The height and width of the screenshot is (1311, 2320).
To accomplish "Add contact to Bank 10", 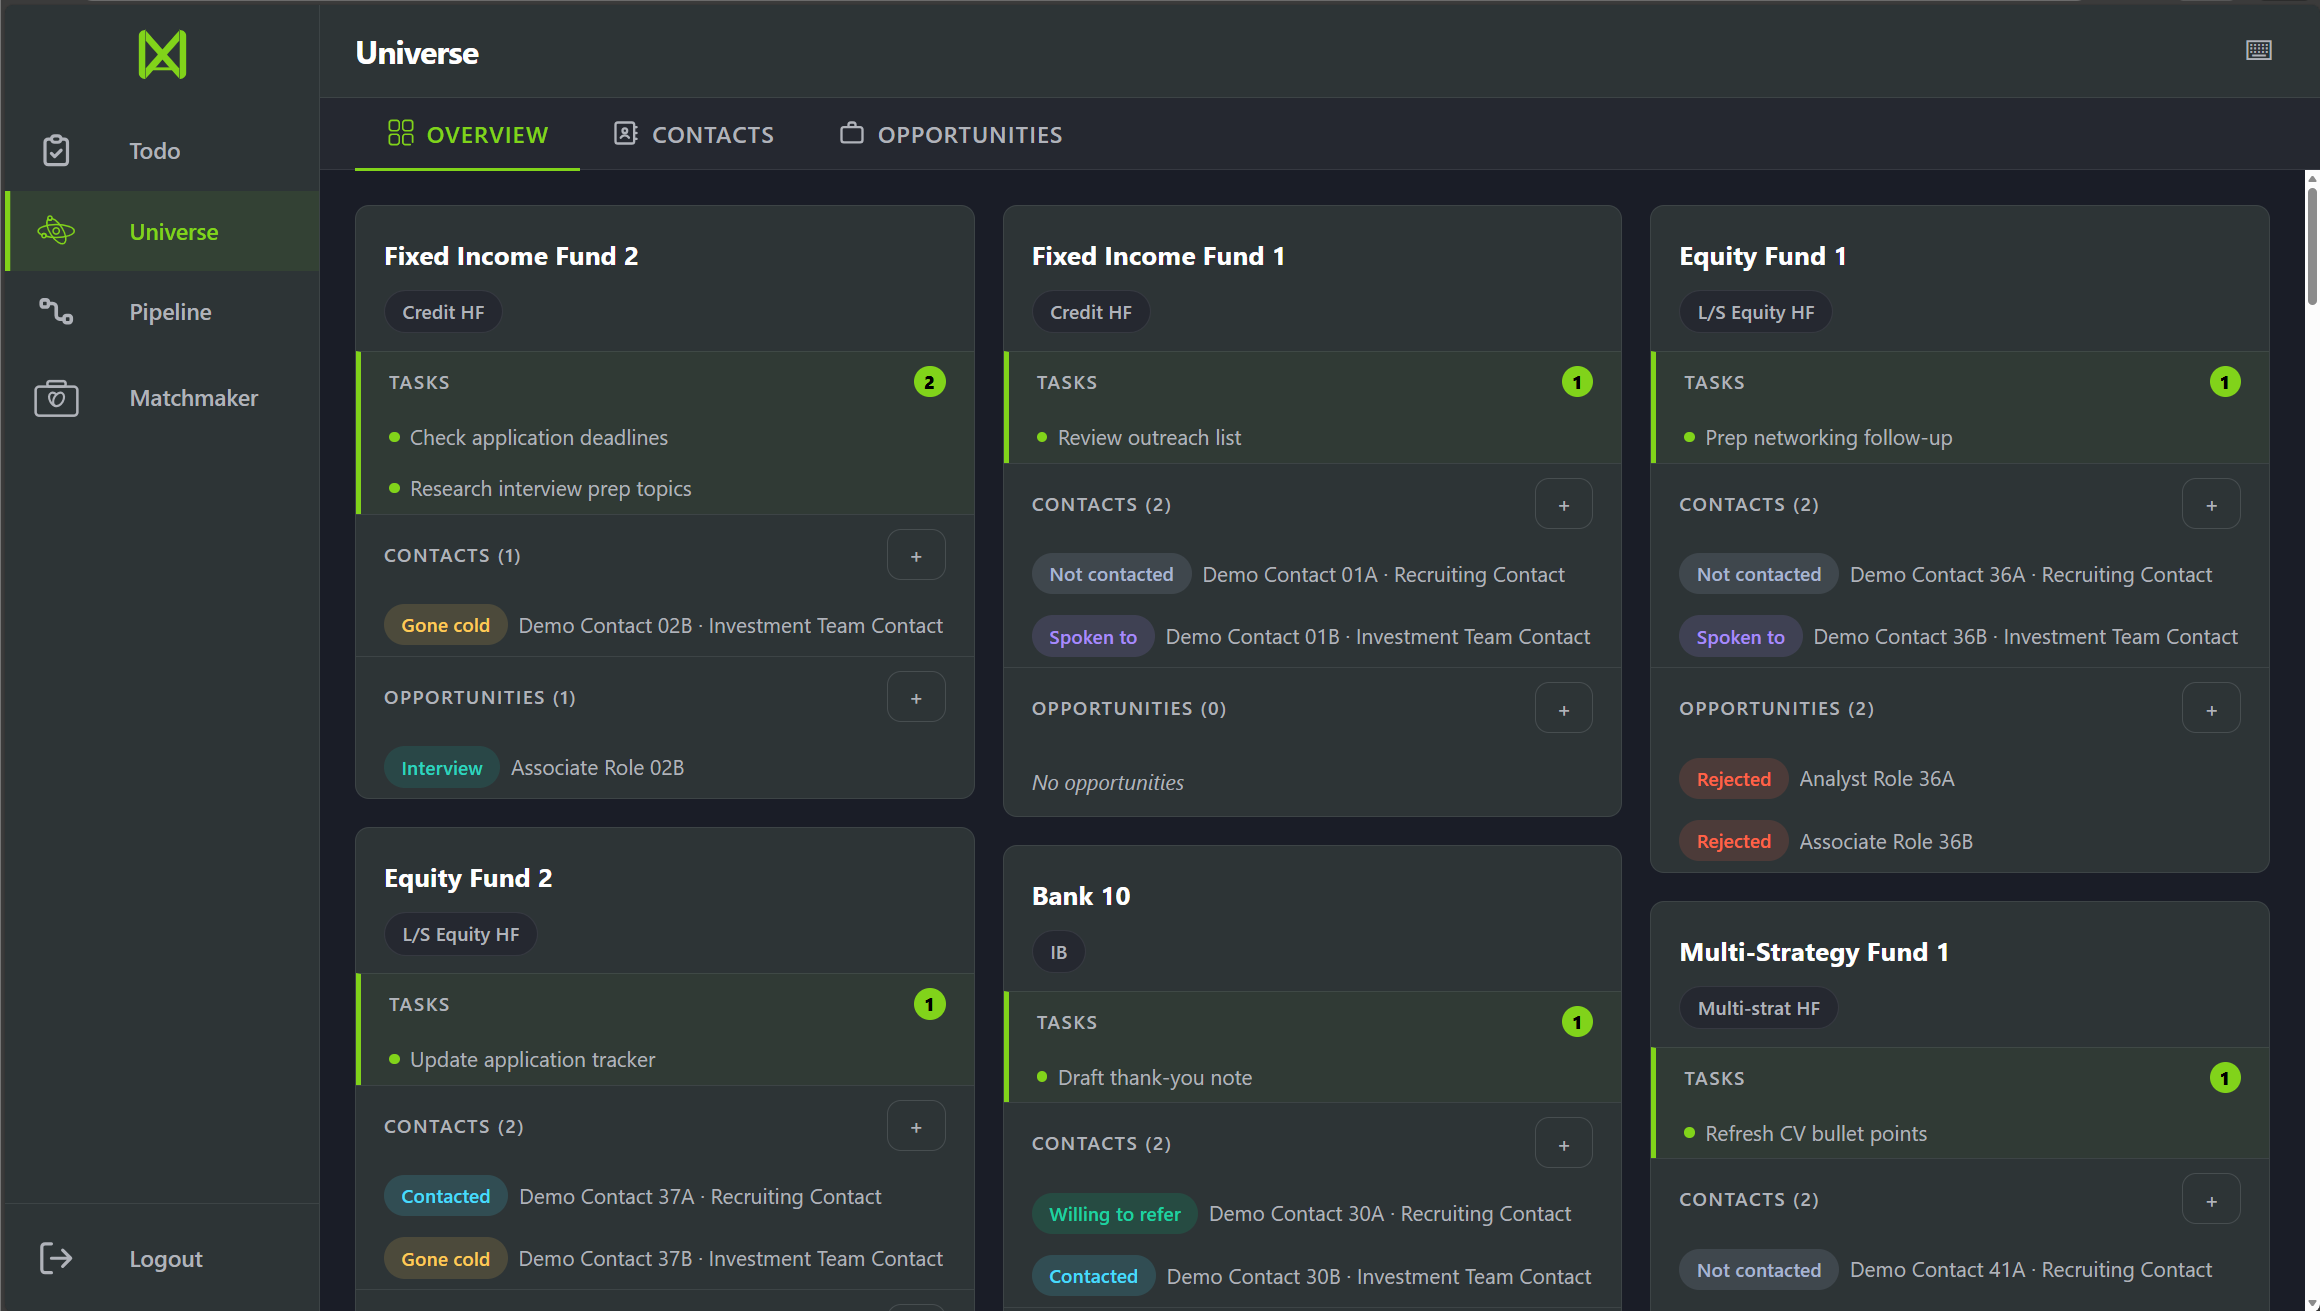I will pos(1563,1144).
